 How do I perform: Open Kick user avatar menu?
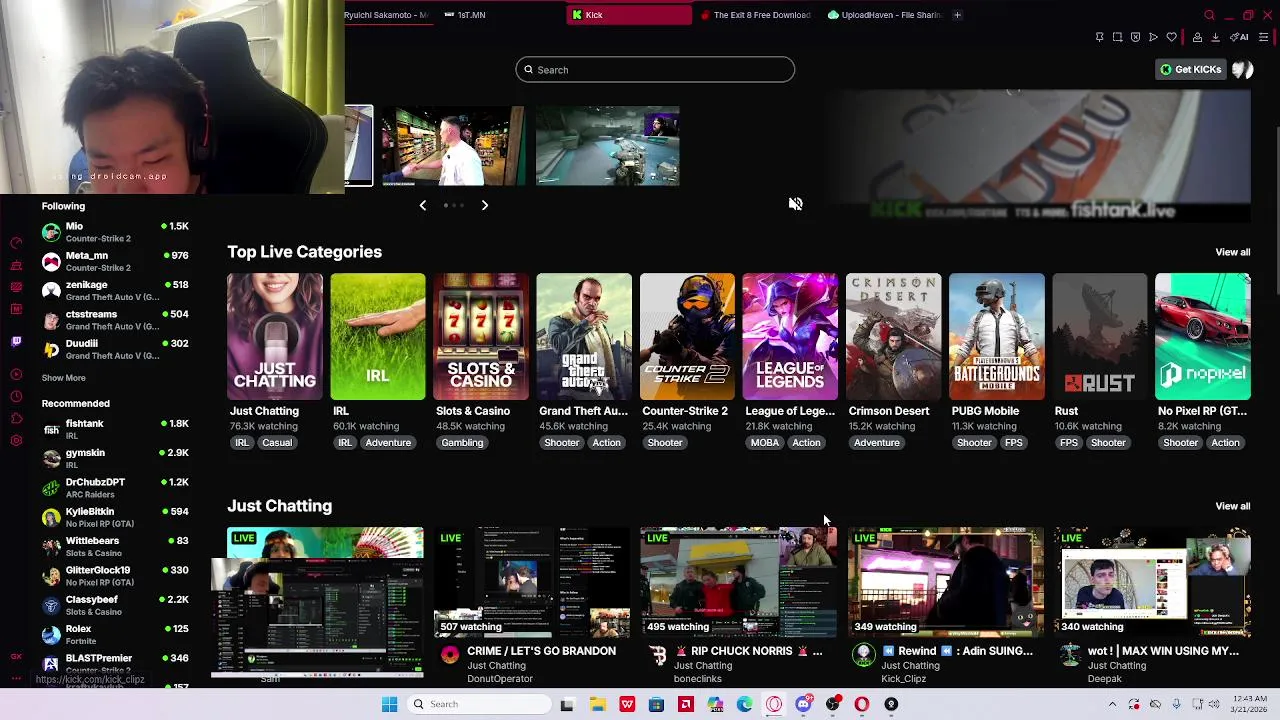tap(1242, 69)
